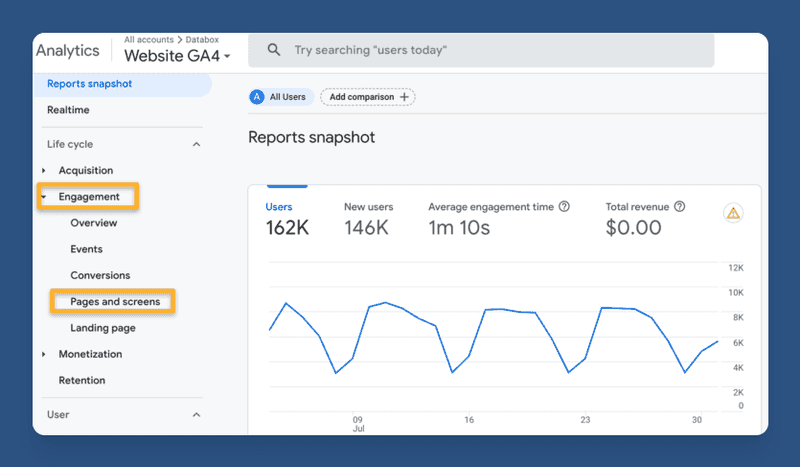Select the Monetization menu label
This screenshot has height=467, width=800.
(x=90, y=354)
